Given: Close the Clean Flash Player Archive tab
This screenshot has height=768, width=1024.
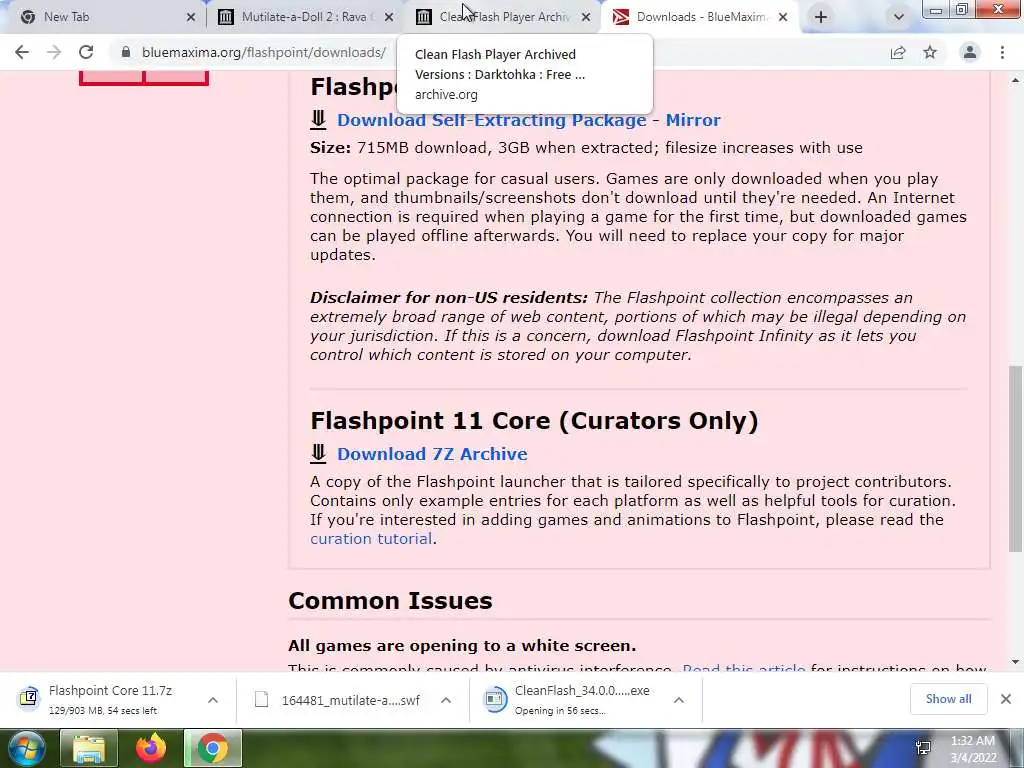Looking at the screenshot, I should (x=586, y=17).
